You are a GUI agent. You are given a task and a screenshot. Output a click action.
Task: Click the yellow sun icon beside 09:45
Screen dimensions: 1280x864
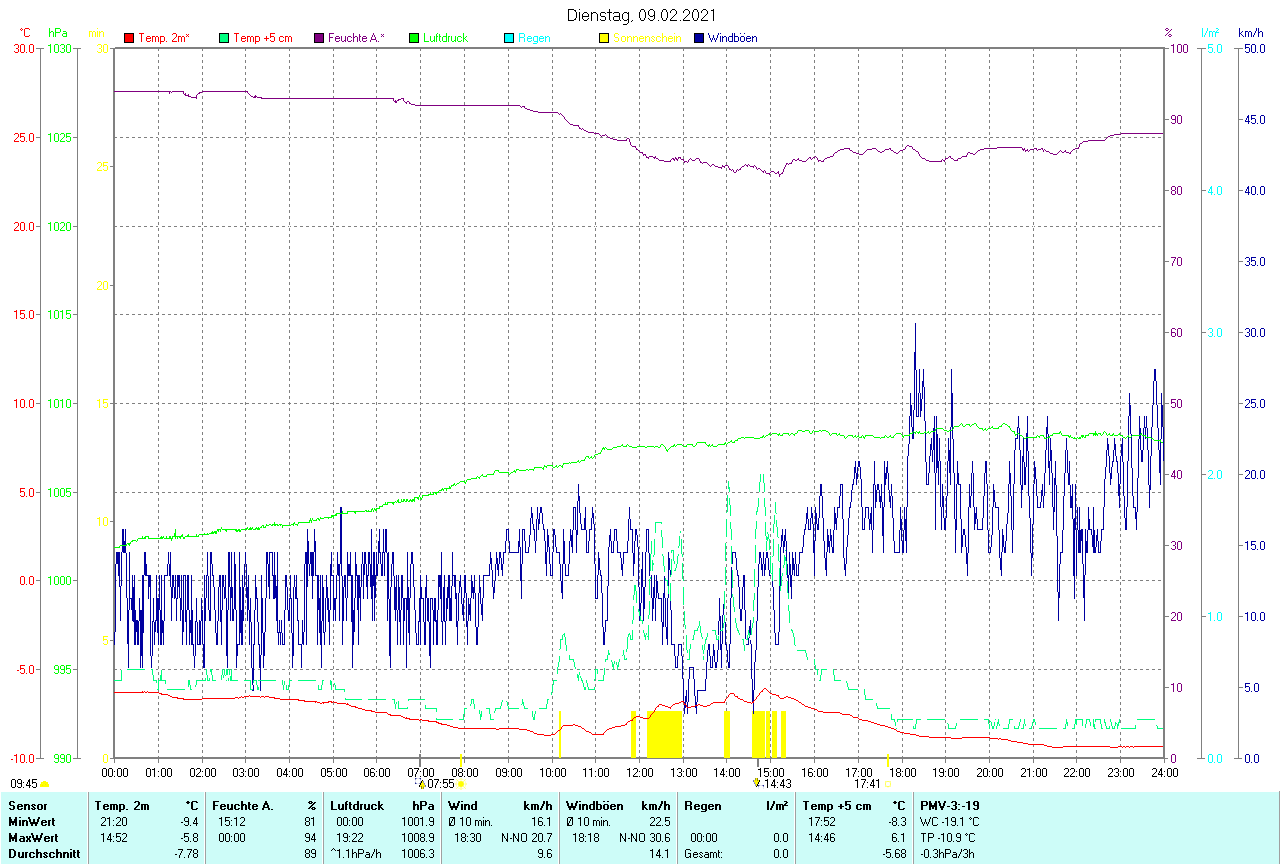pyautogui.click(x=44, y=784)
